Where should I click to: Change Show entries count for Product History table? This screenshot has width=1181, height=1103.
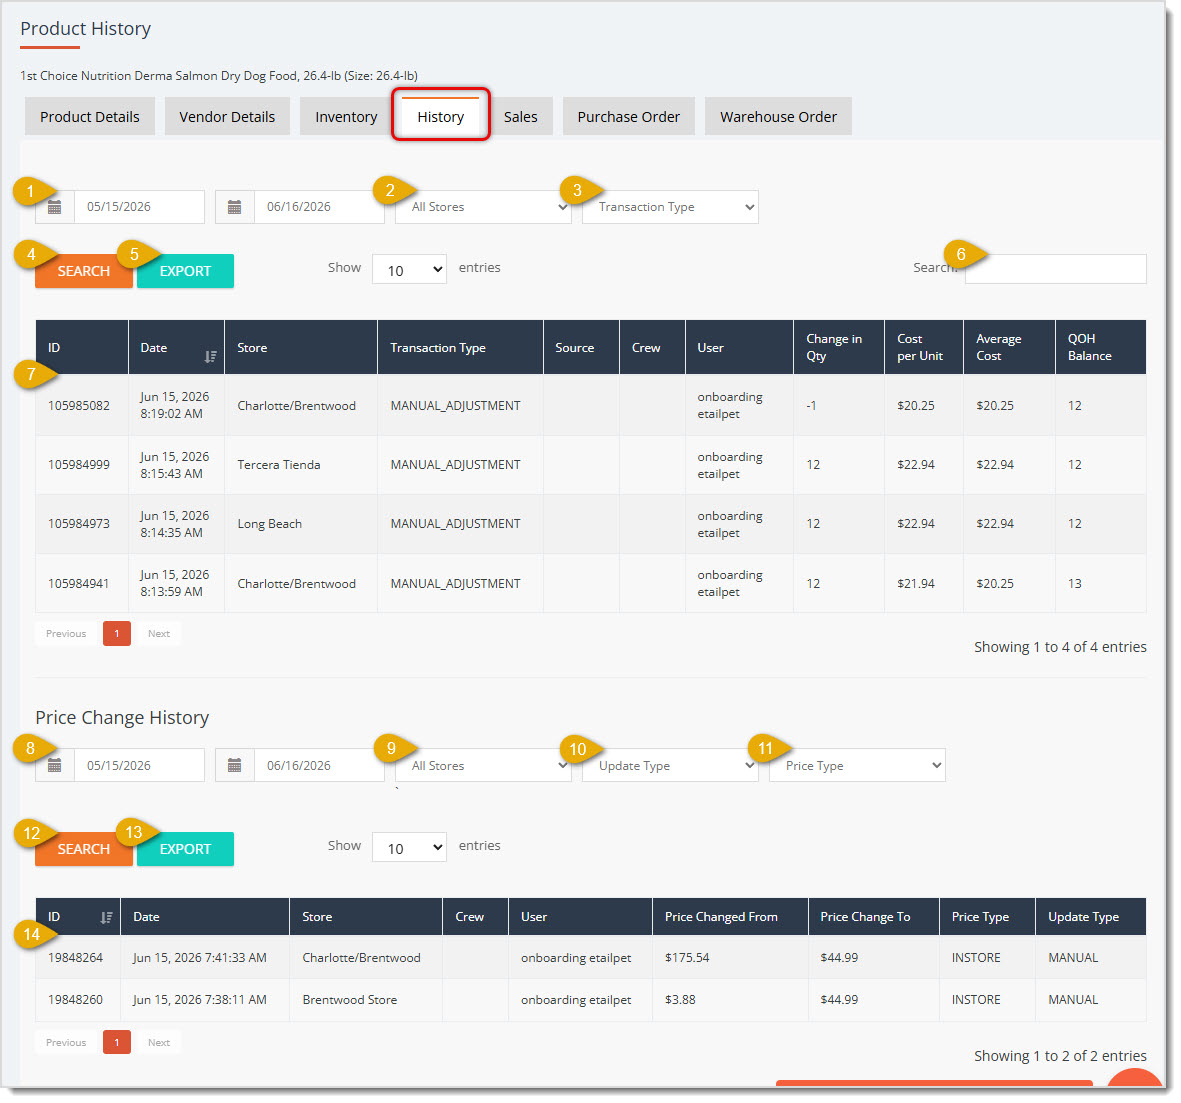point(409,270)
